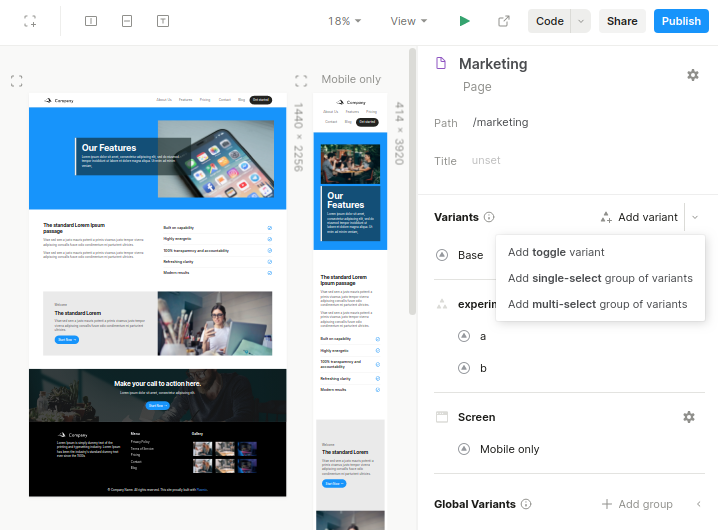Toggle the Mobile only screen variant circle
Viewport: 718px width, 530px height.
tap(463, 449)
